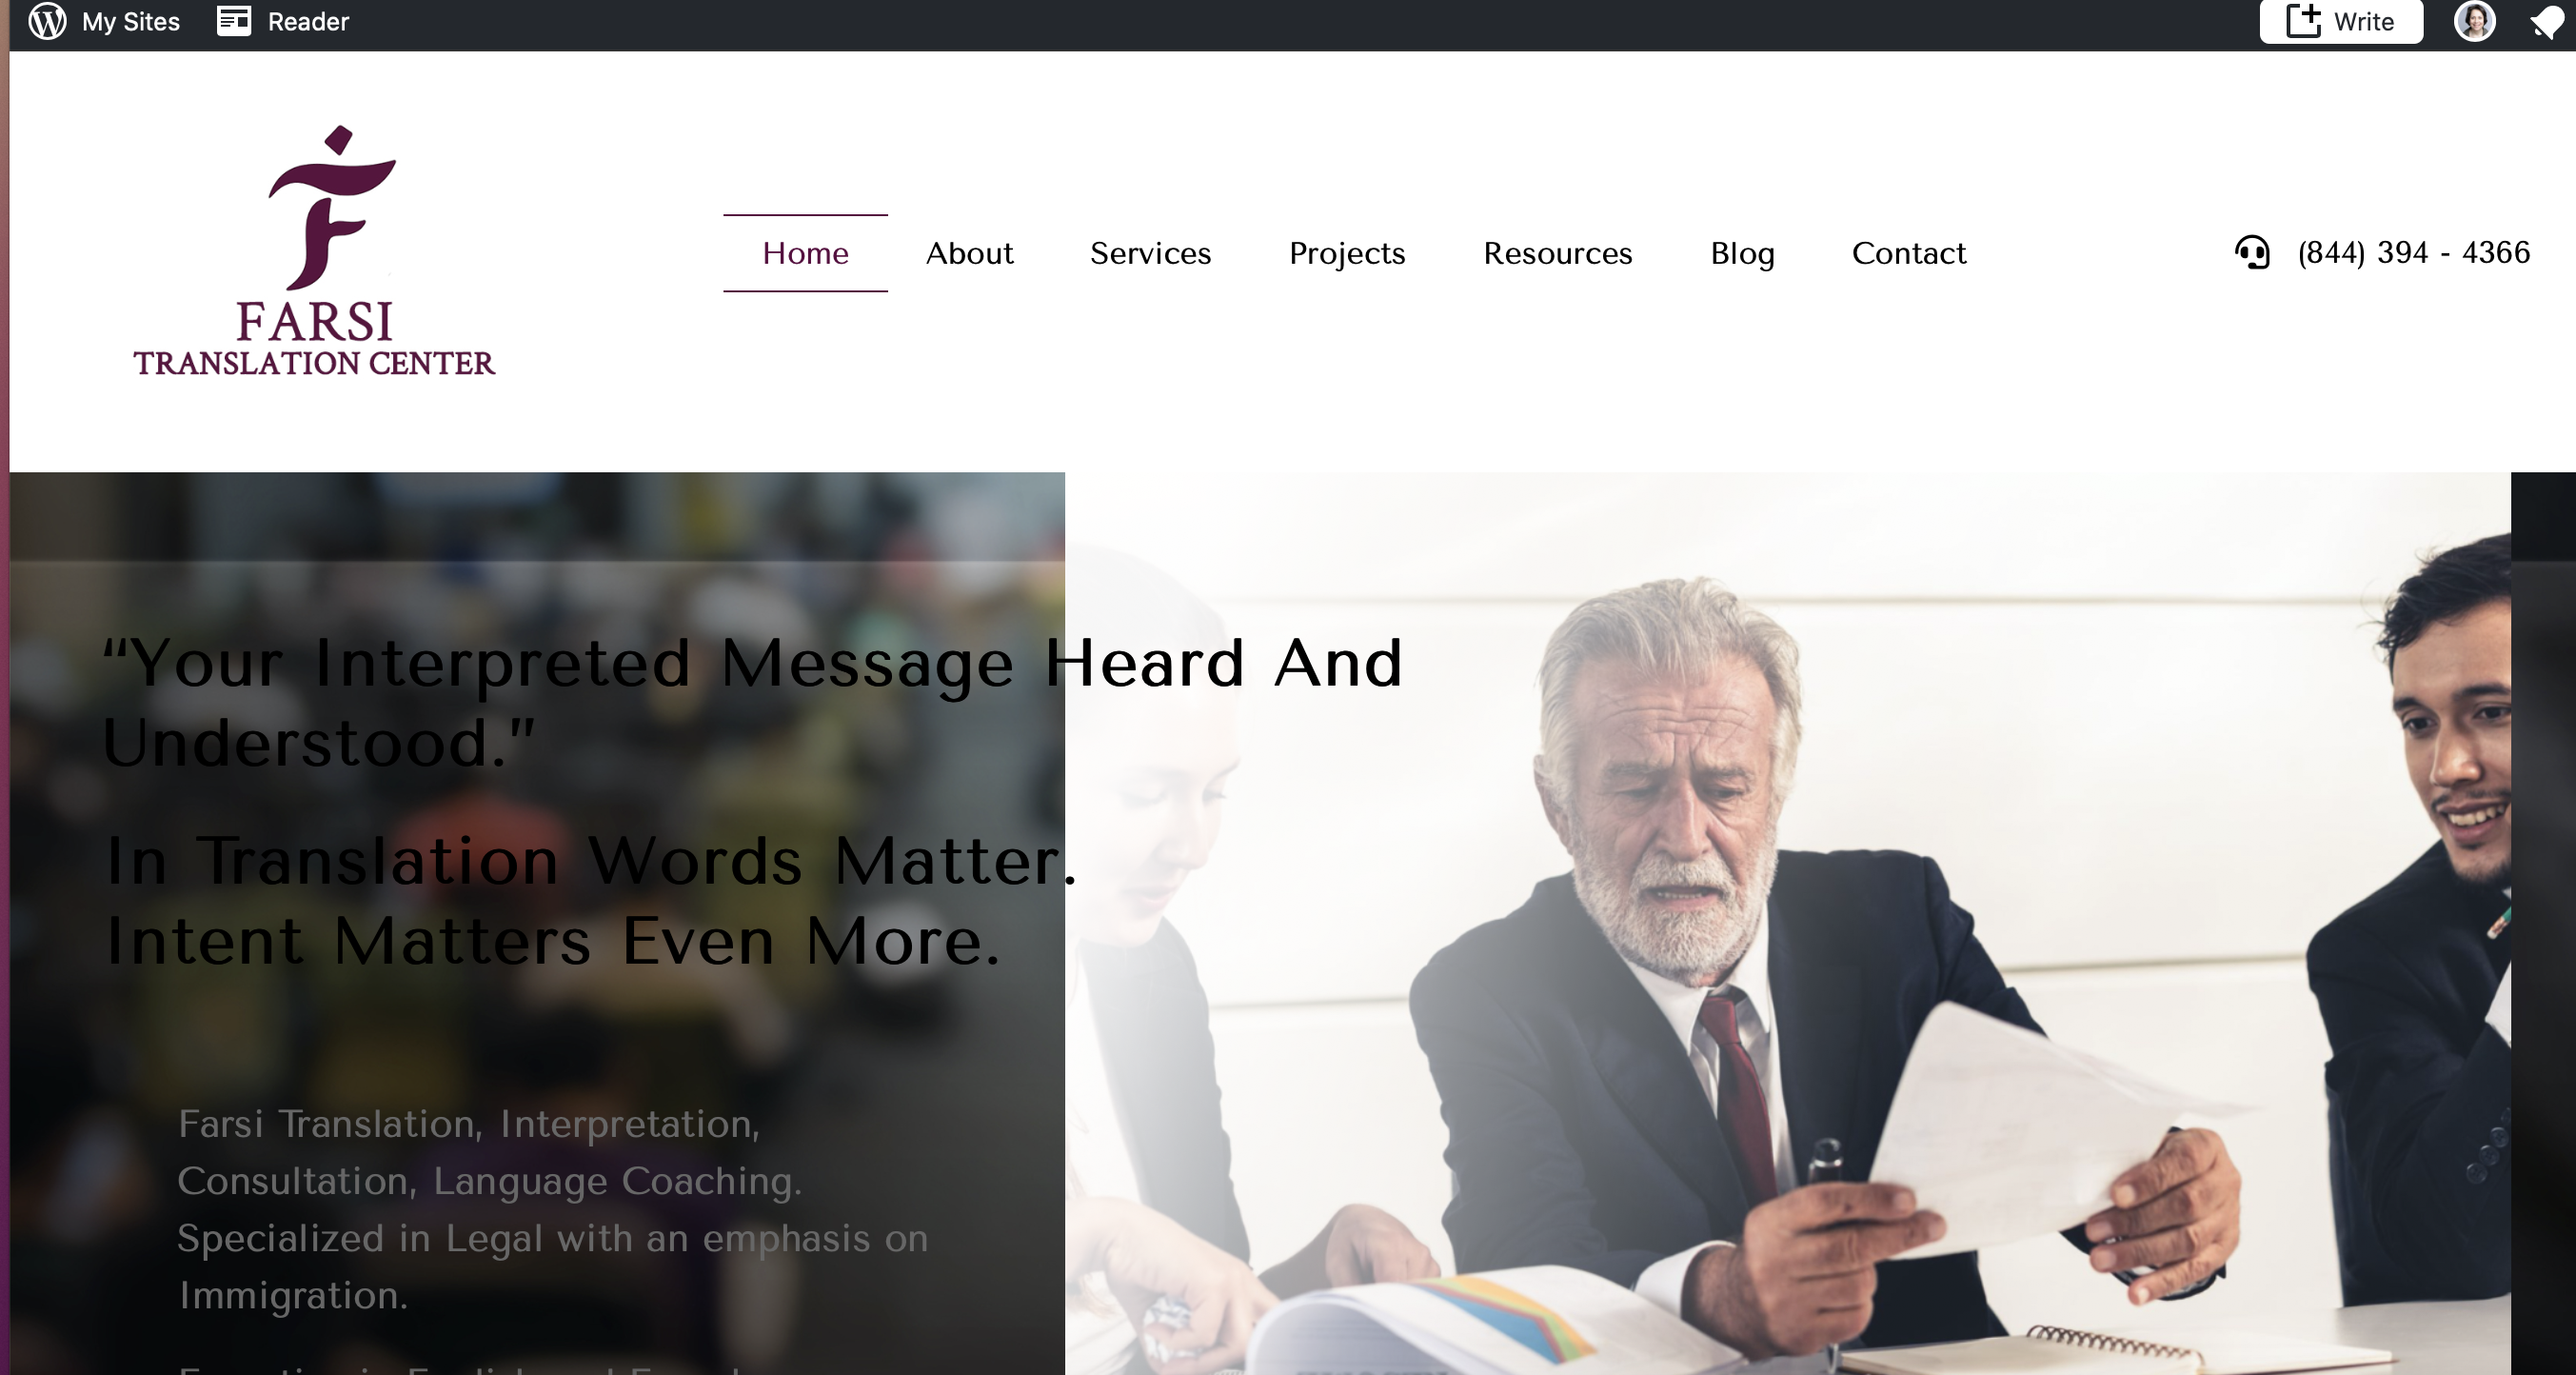Open the Resources menu item
This screenshot has width=2576, height=1375.
click(1557, 253)
